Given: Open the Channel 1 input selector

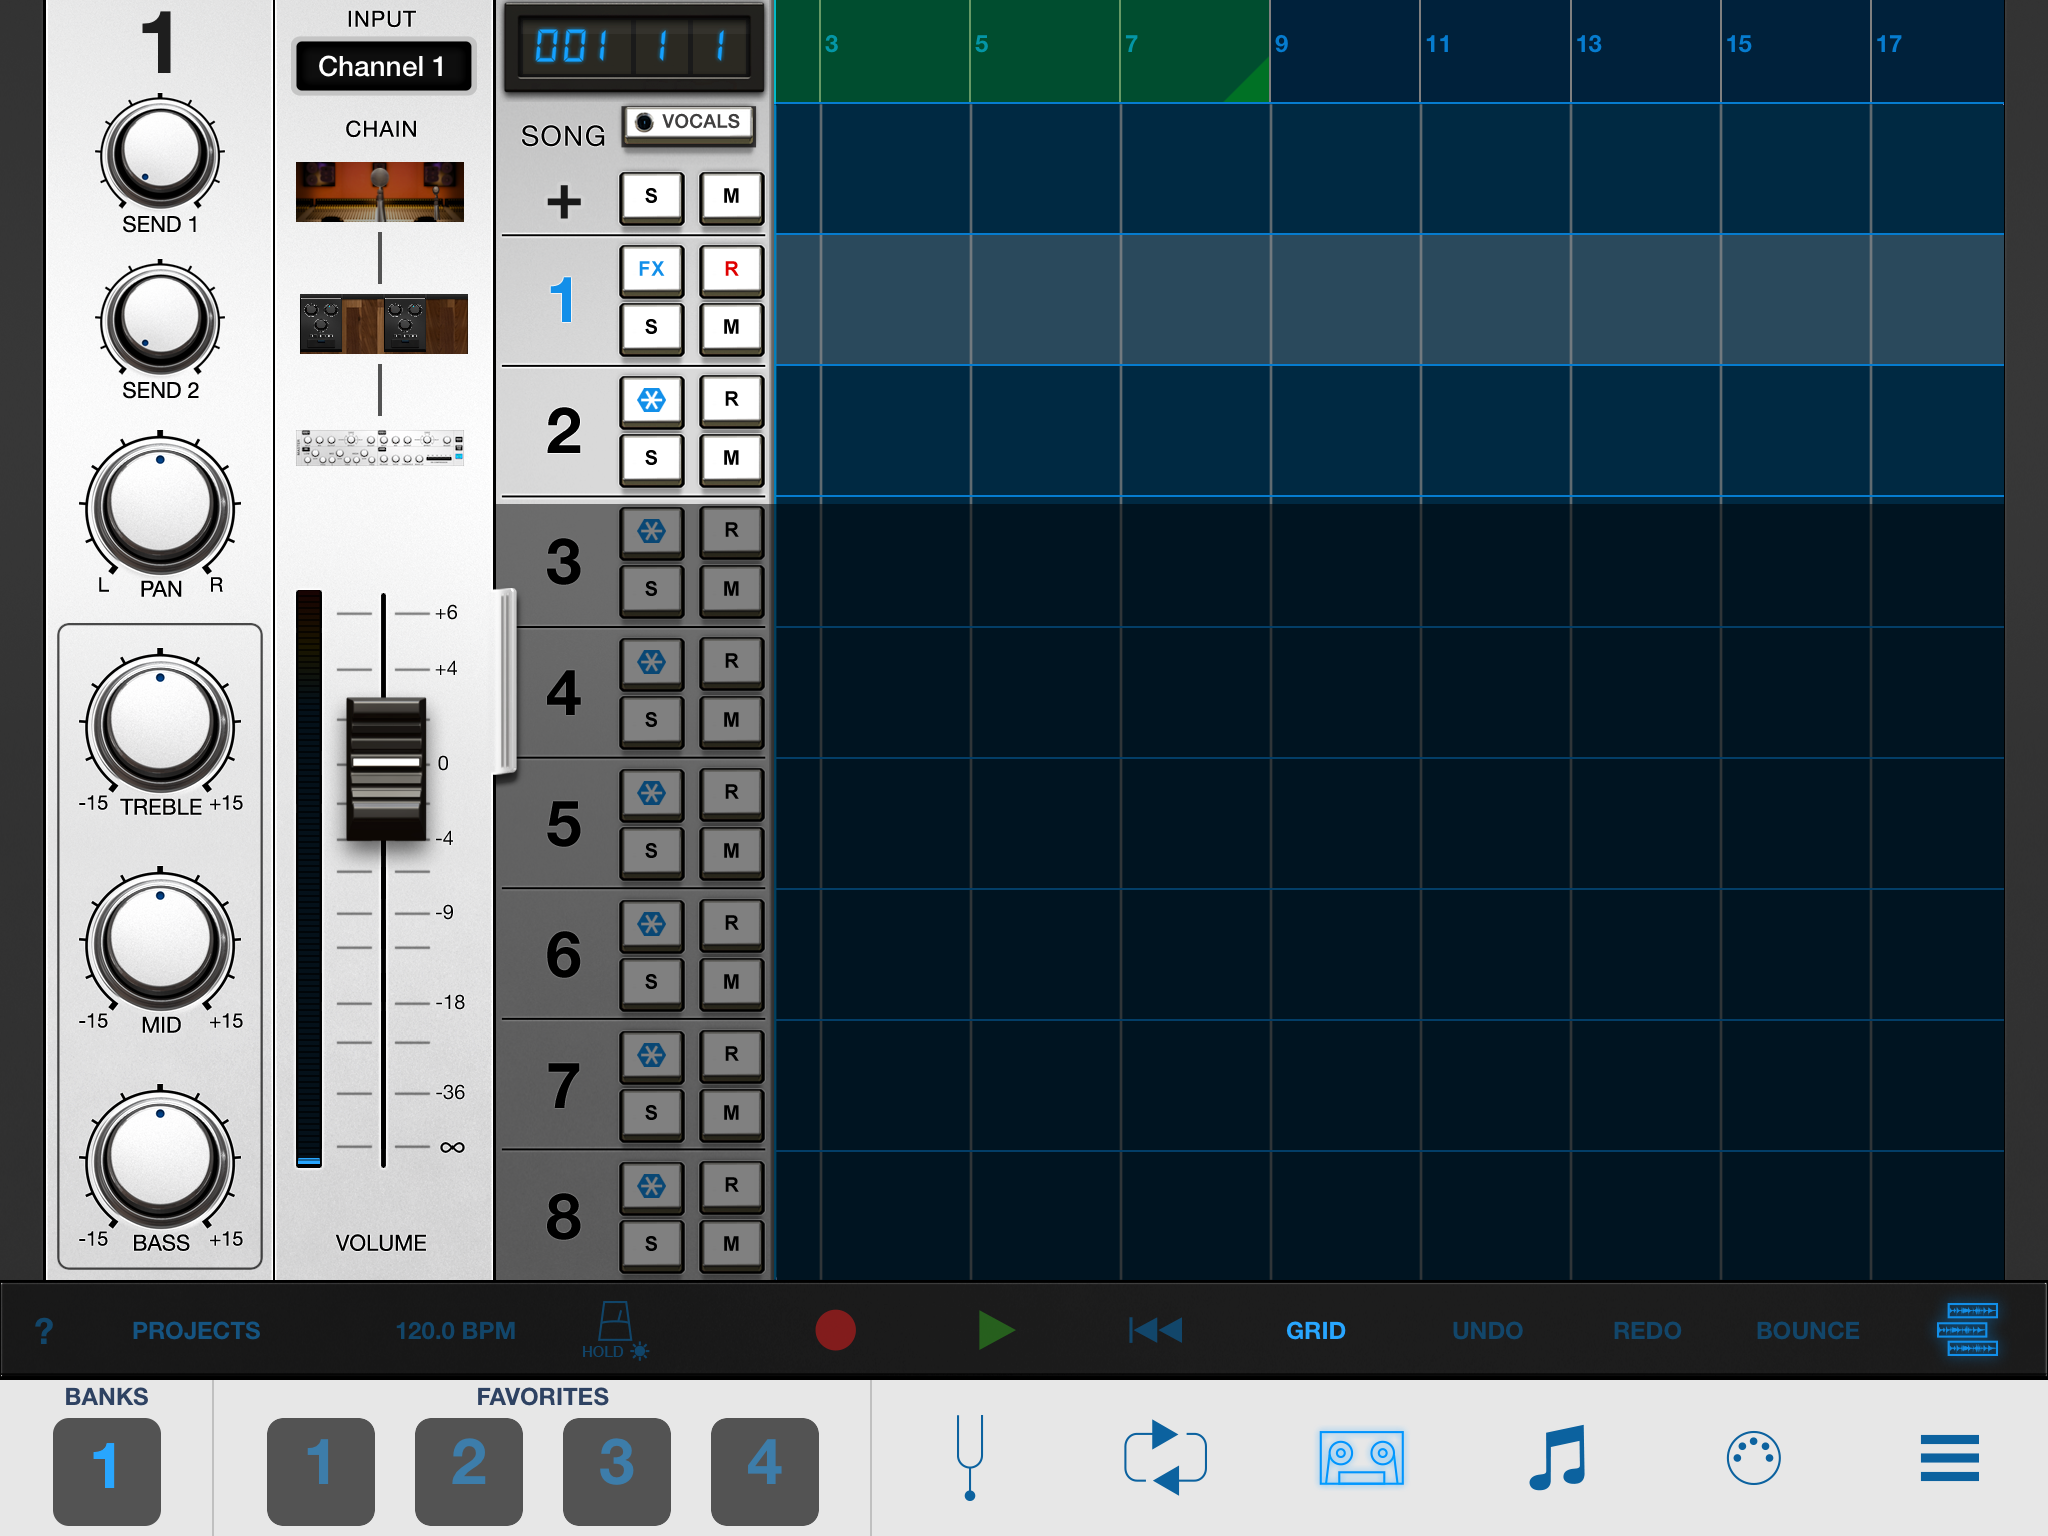Looking at the screenshot, I should pos(382,66).
